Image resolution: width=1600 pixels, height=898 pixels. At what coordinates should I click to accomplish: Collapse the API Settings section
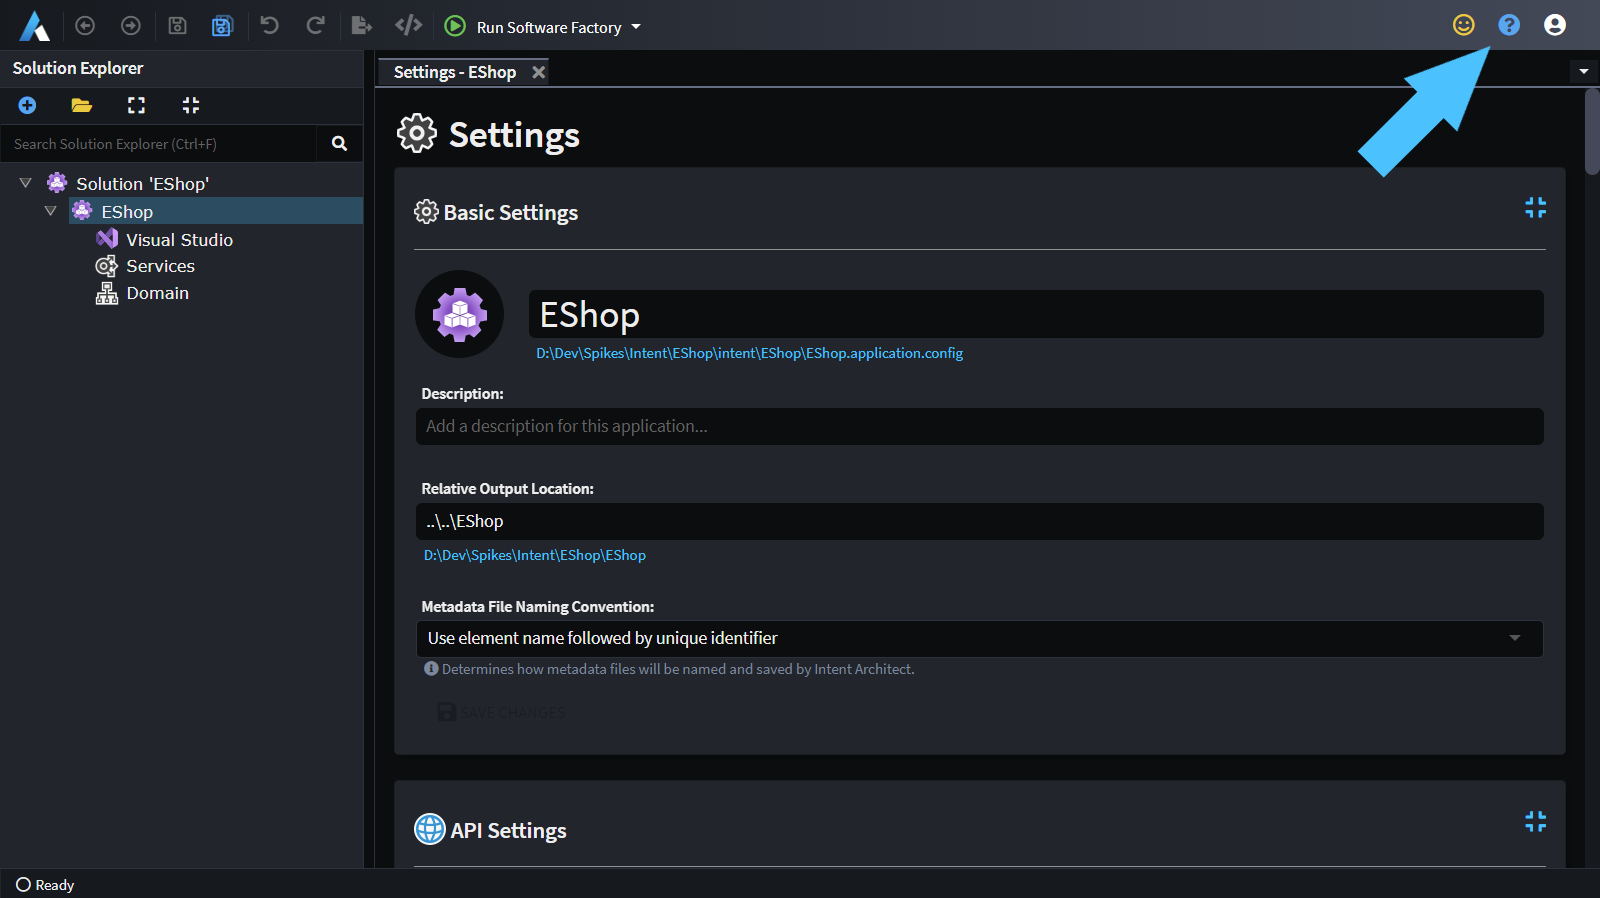[1535, 821]
